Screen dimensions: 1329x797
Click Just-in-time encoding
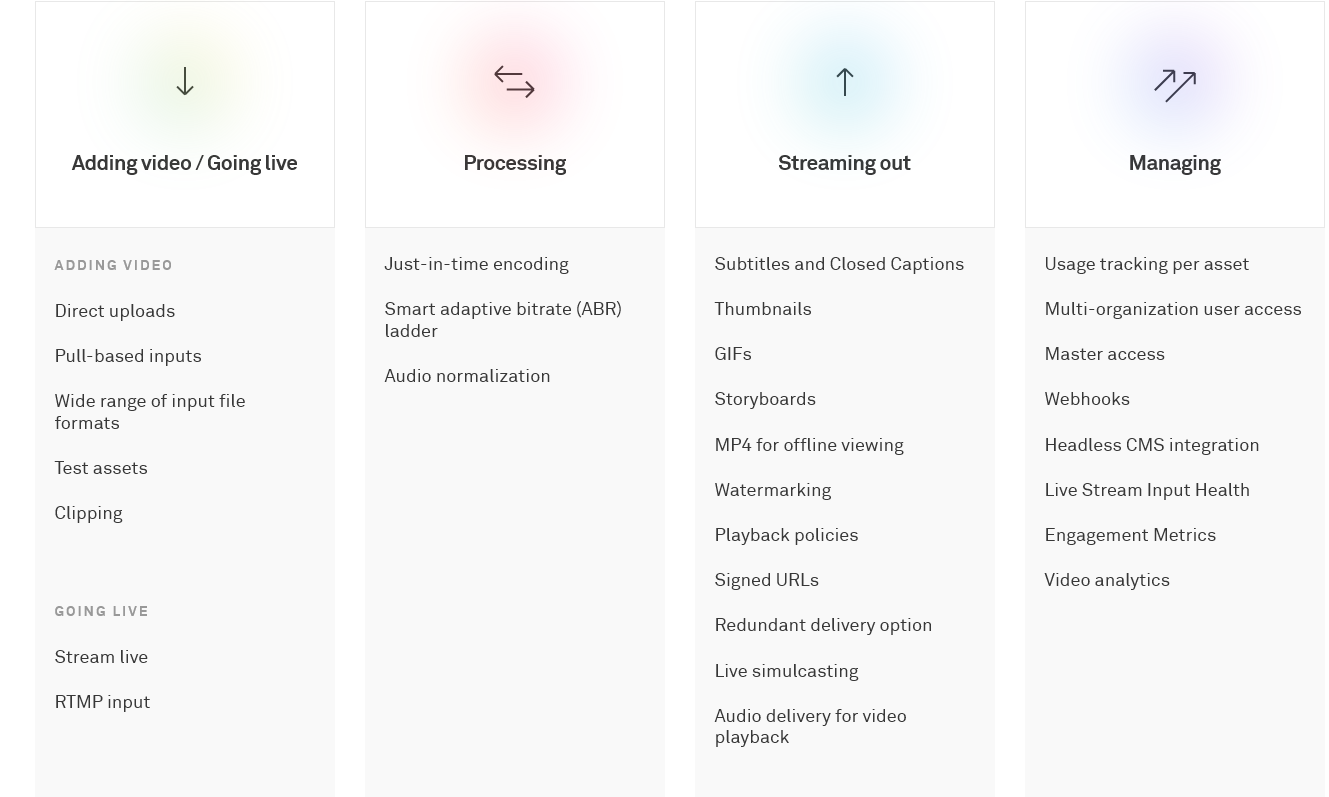click(476, 264)
